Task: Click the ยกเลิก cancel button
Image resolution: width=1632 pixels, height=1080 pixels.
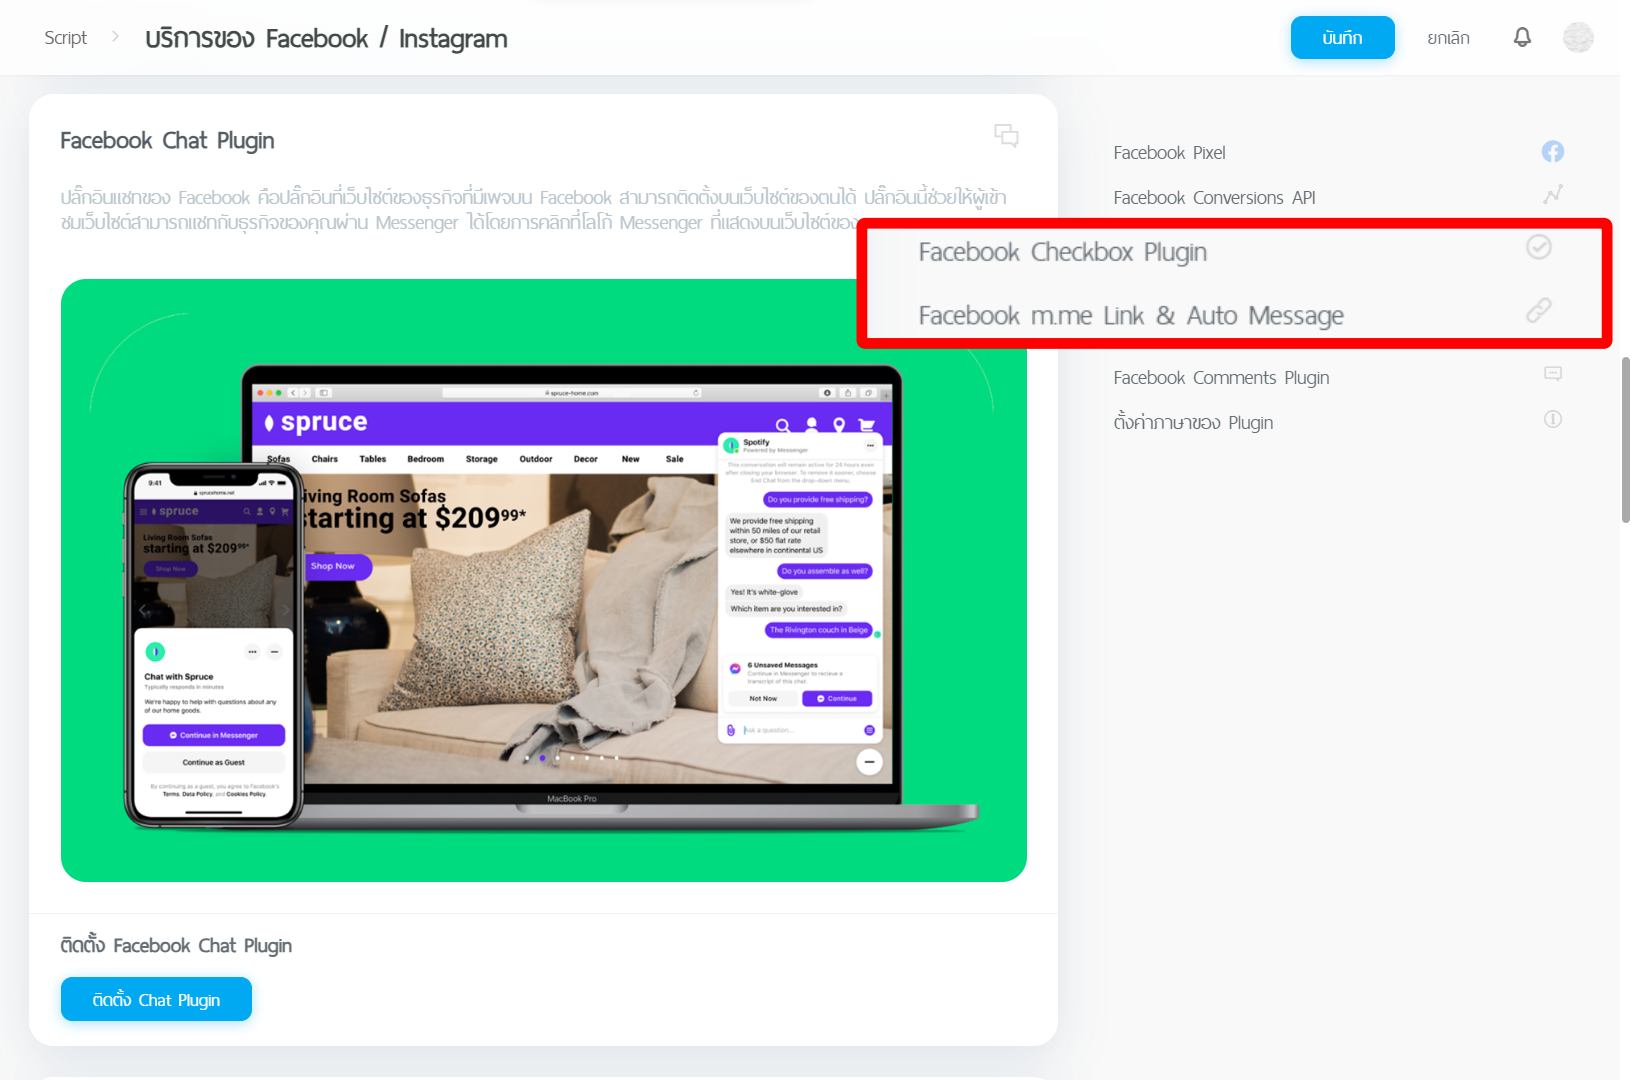Action: tap(1447, 38)
